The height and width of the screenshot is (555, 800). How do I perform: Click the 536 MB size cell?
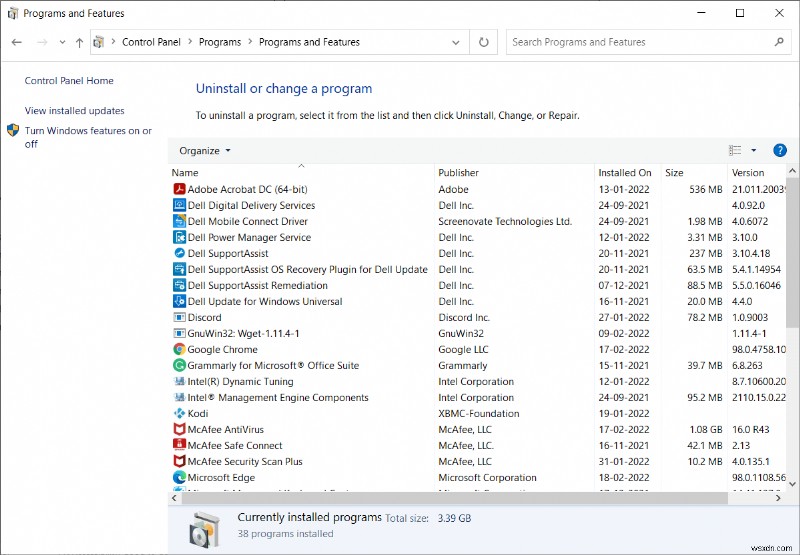coord(706,189)
